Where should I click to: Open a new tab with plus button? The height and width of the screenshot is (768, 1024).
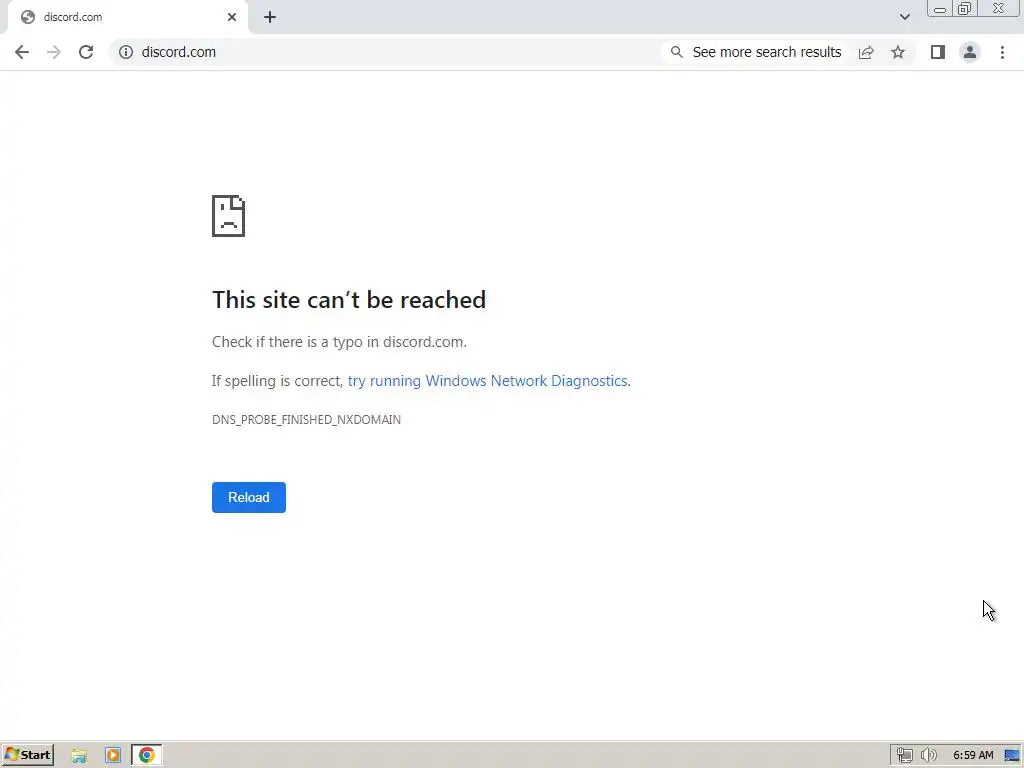[x=270, y=17]
